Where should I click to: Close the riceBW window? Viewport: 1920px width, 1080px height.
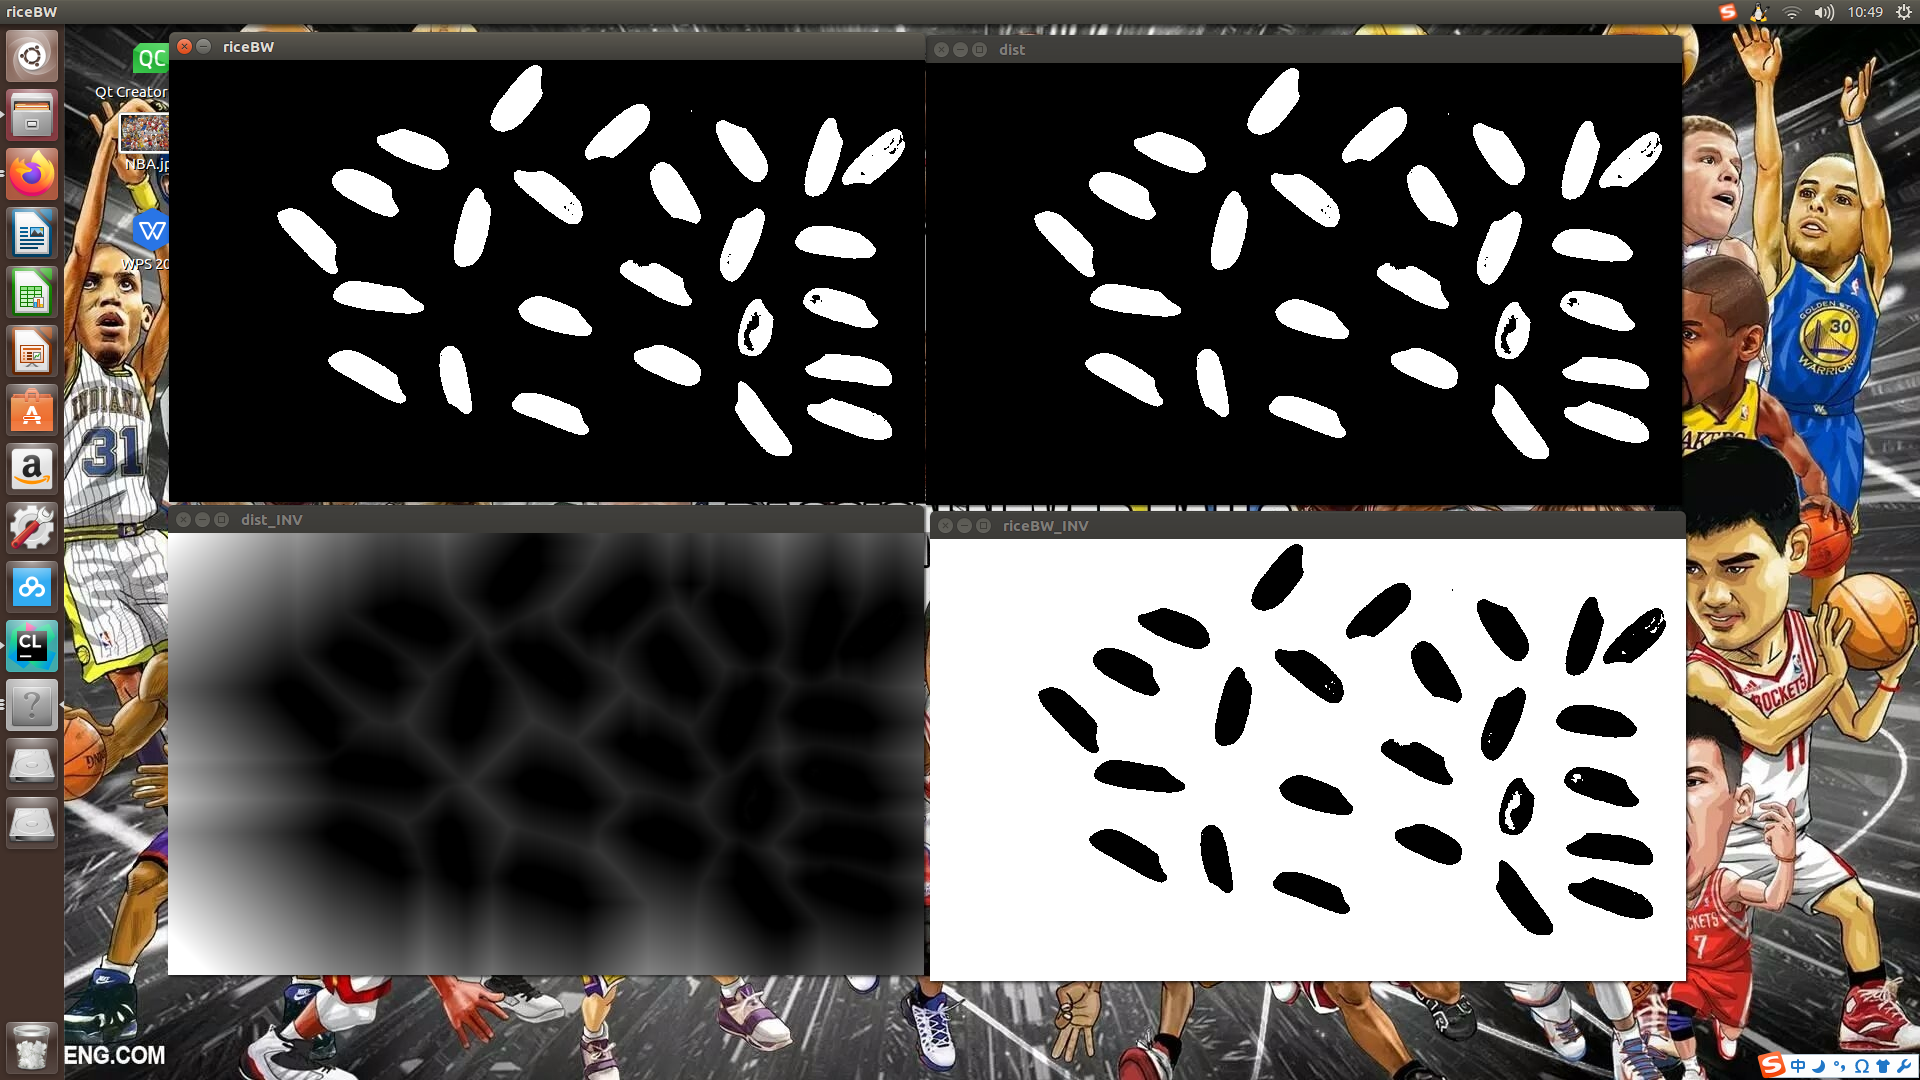coord(185,47)
